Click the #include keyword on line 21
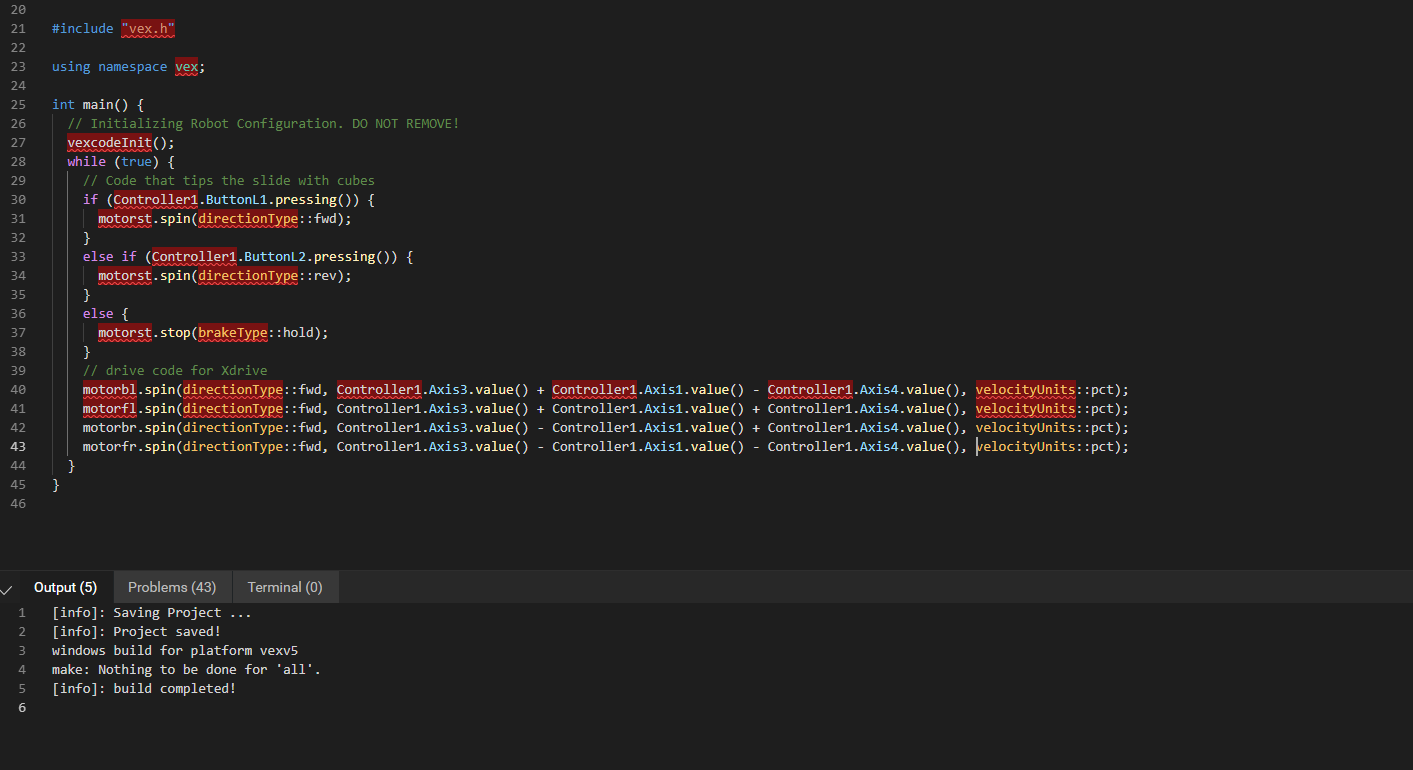The width and height of the screenshot is (1413, 770). (x=82, y=29)
